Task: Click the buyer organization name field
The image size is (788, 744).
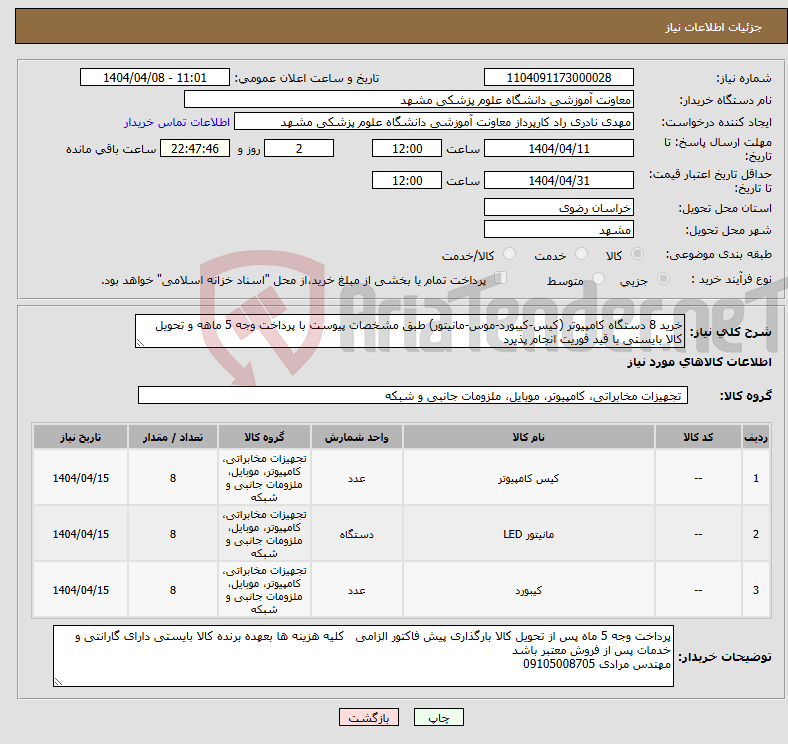Action: (409, 100)
